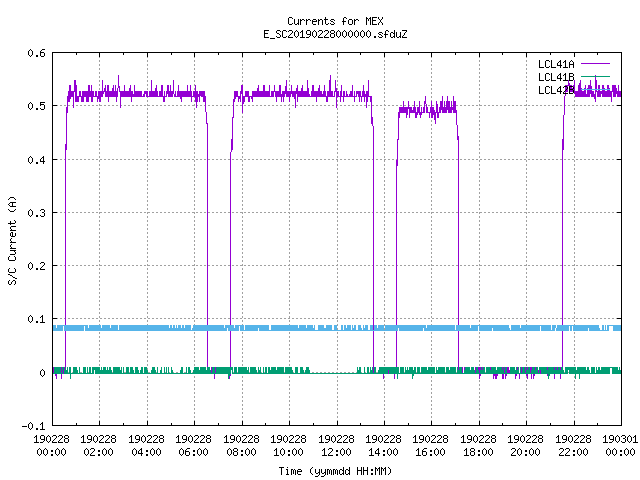Click the LCL41A legend label
Screen dimensions: 640x480
556,64
